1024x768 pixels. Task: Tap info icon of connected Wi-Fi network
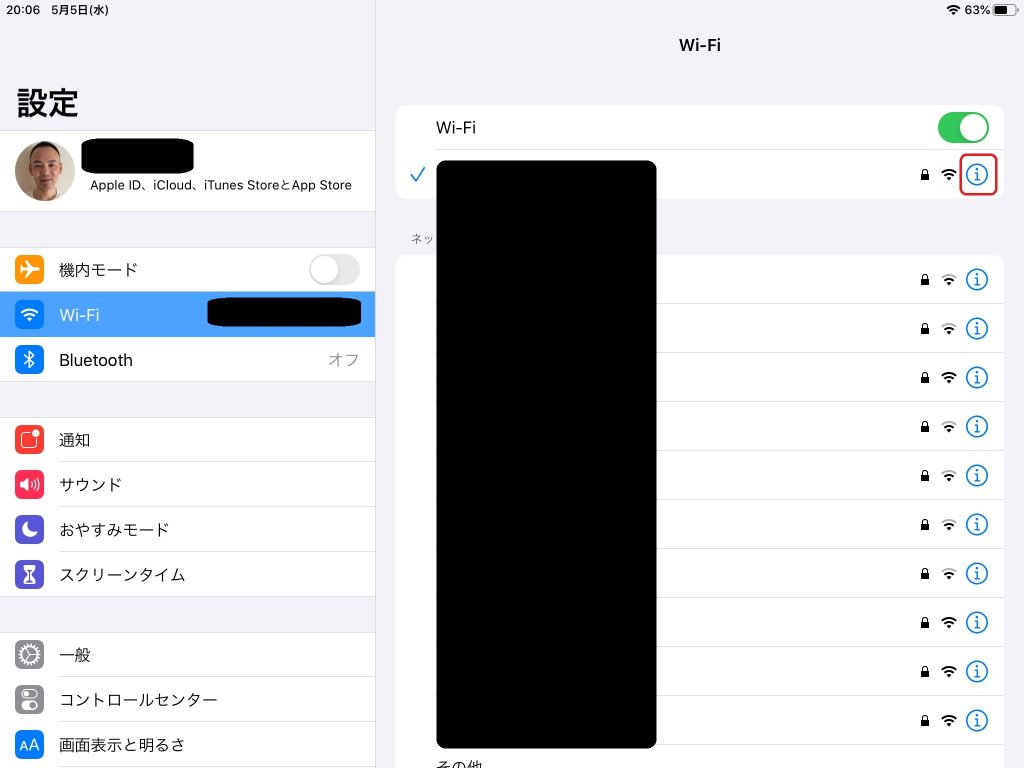point(977,175)
